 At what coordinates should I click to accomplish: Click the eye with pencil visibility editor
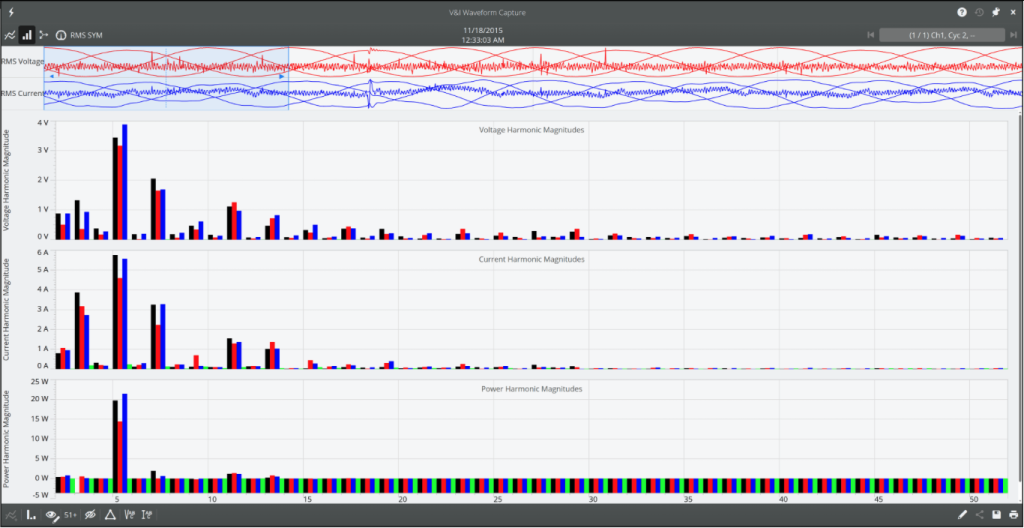tap(52, 515)
